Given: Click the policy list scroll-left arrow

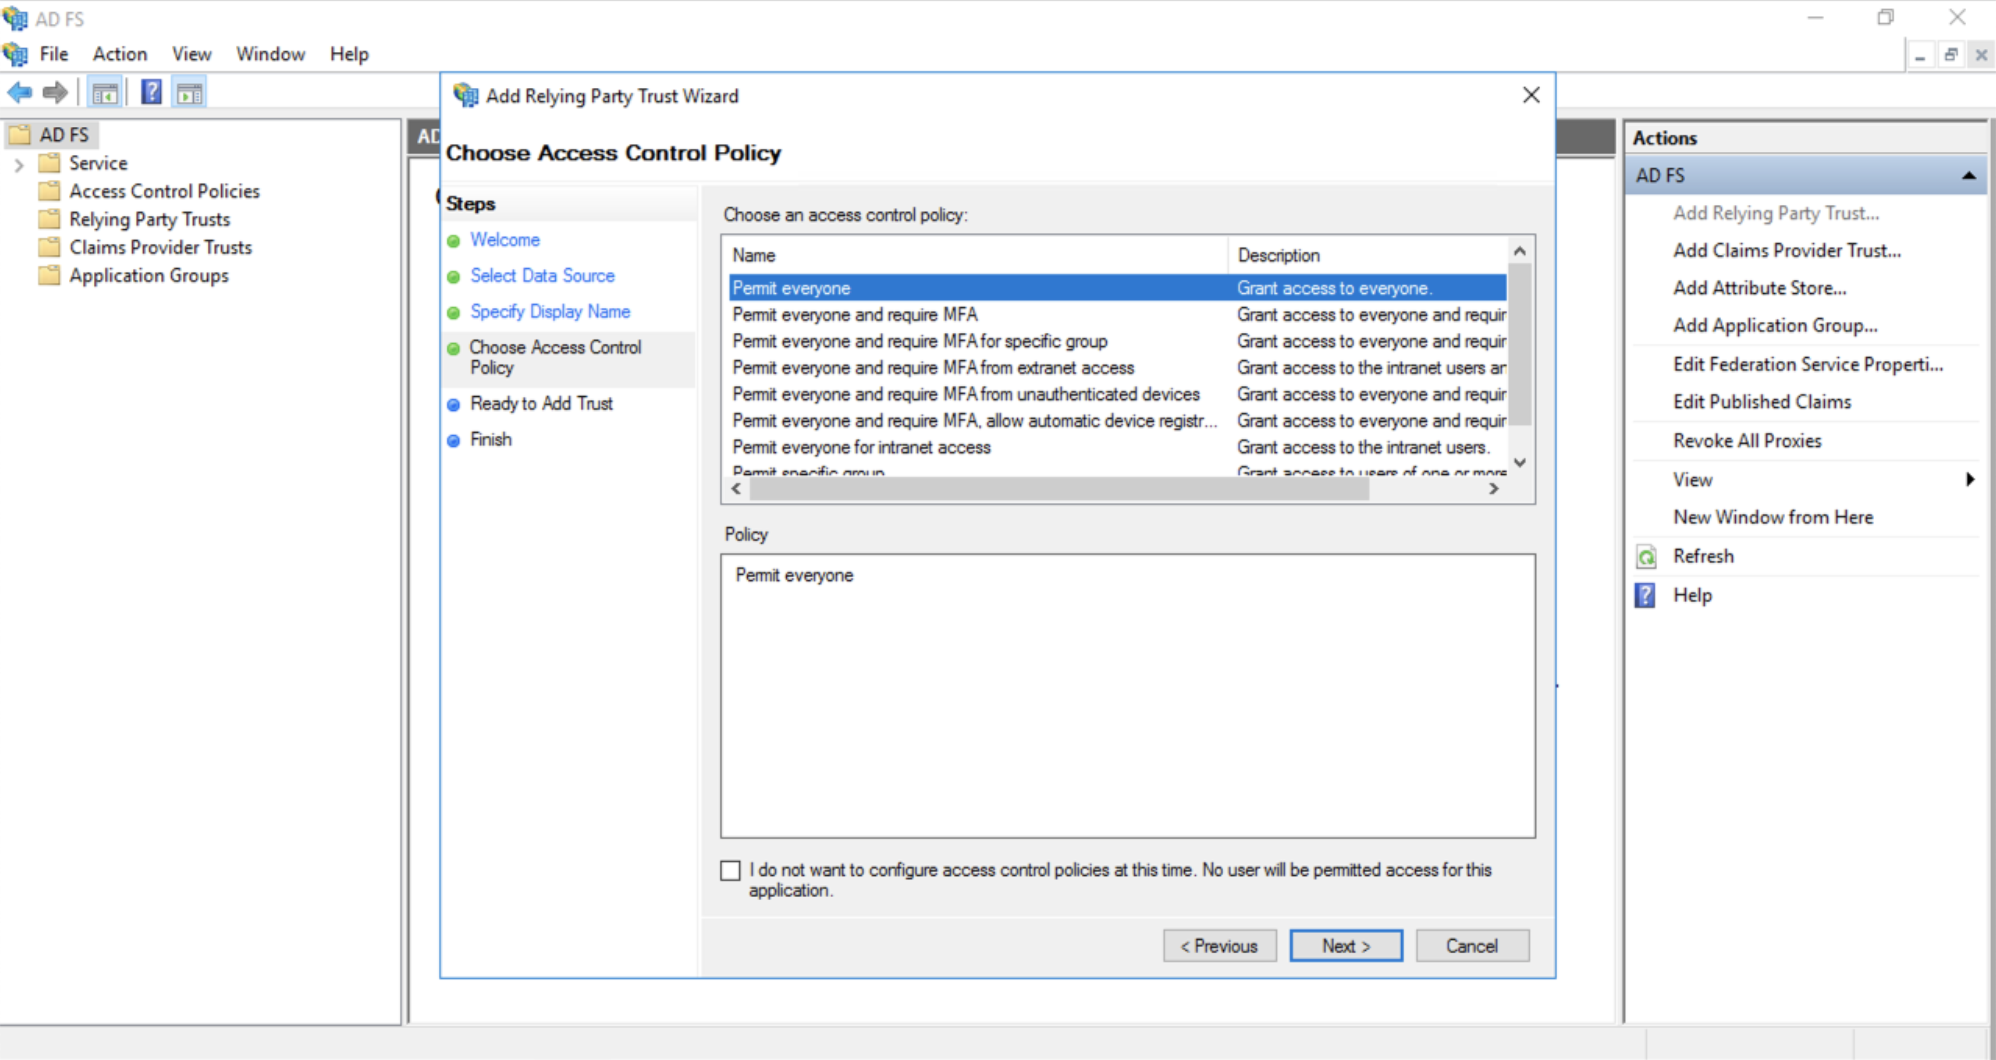Looking at the screenshot, I should point(737,489).
